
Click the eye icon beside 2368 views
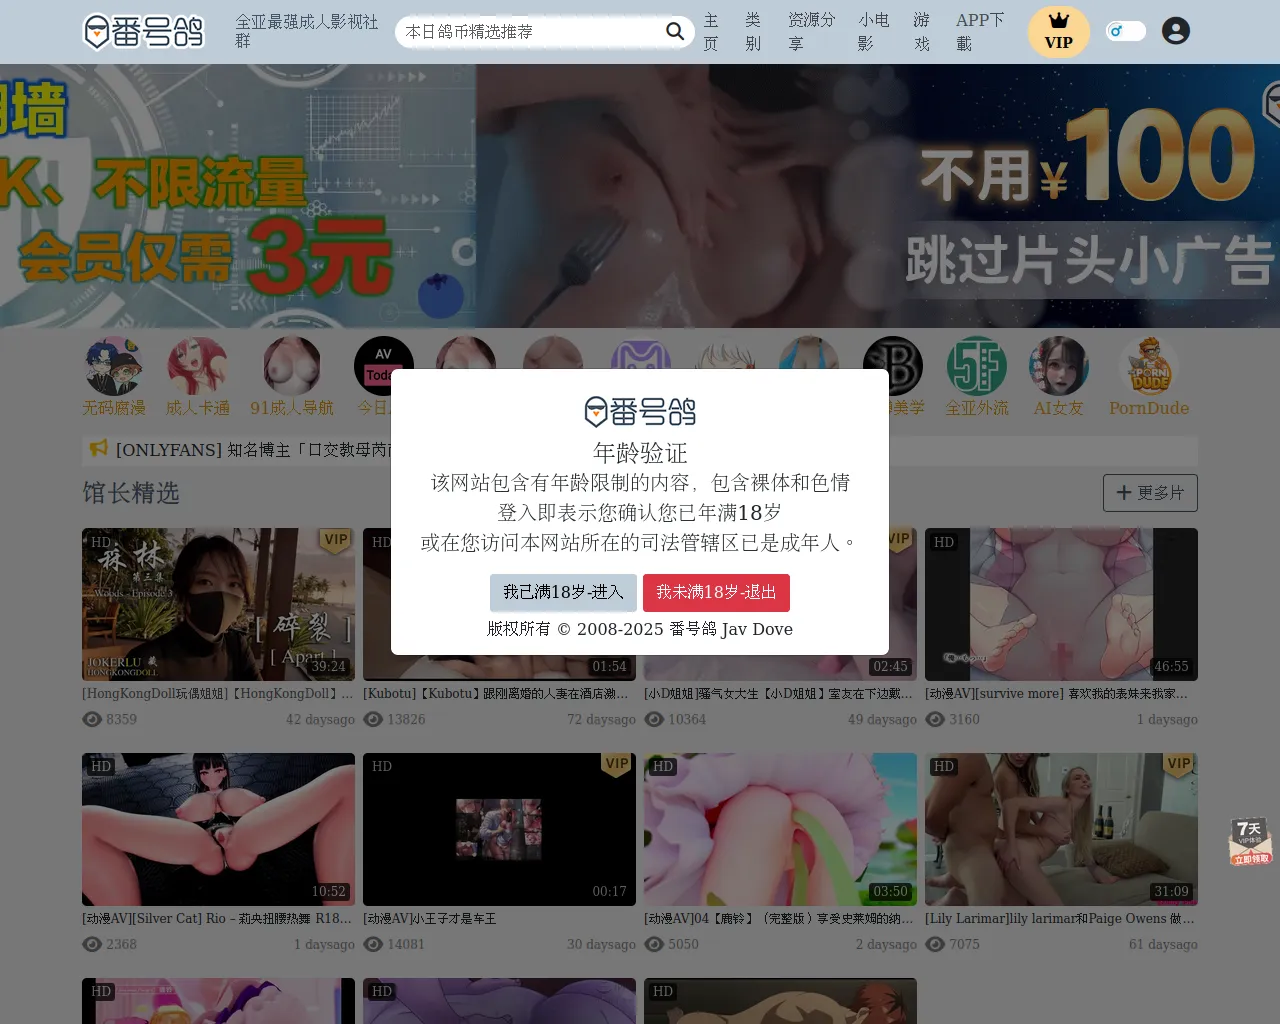pyautogui.click(x=92, y=944)
